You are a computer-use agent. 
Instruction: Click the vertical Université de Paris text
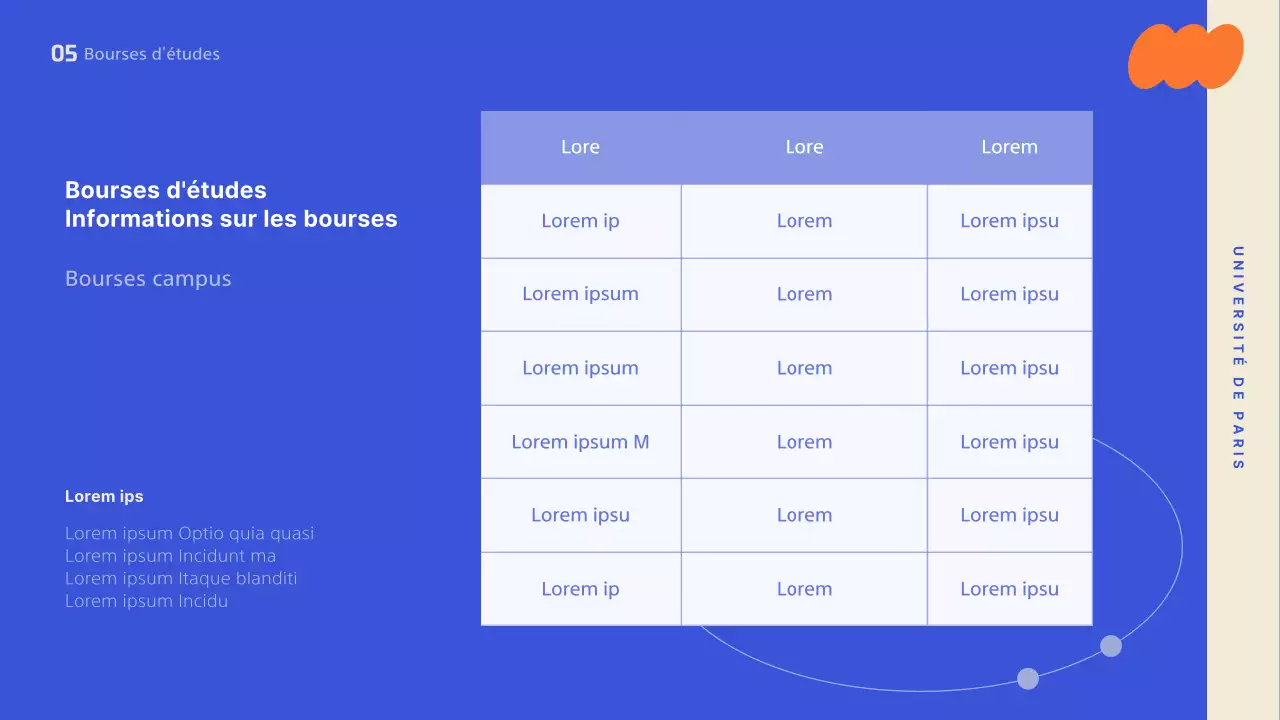point(1238,358)
